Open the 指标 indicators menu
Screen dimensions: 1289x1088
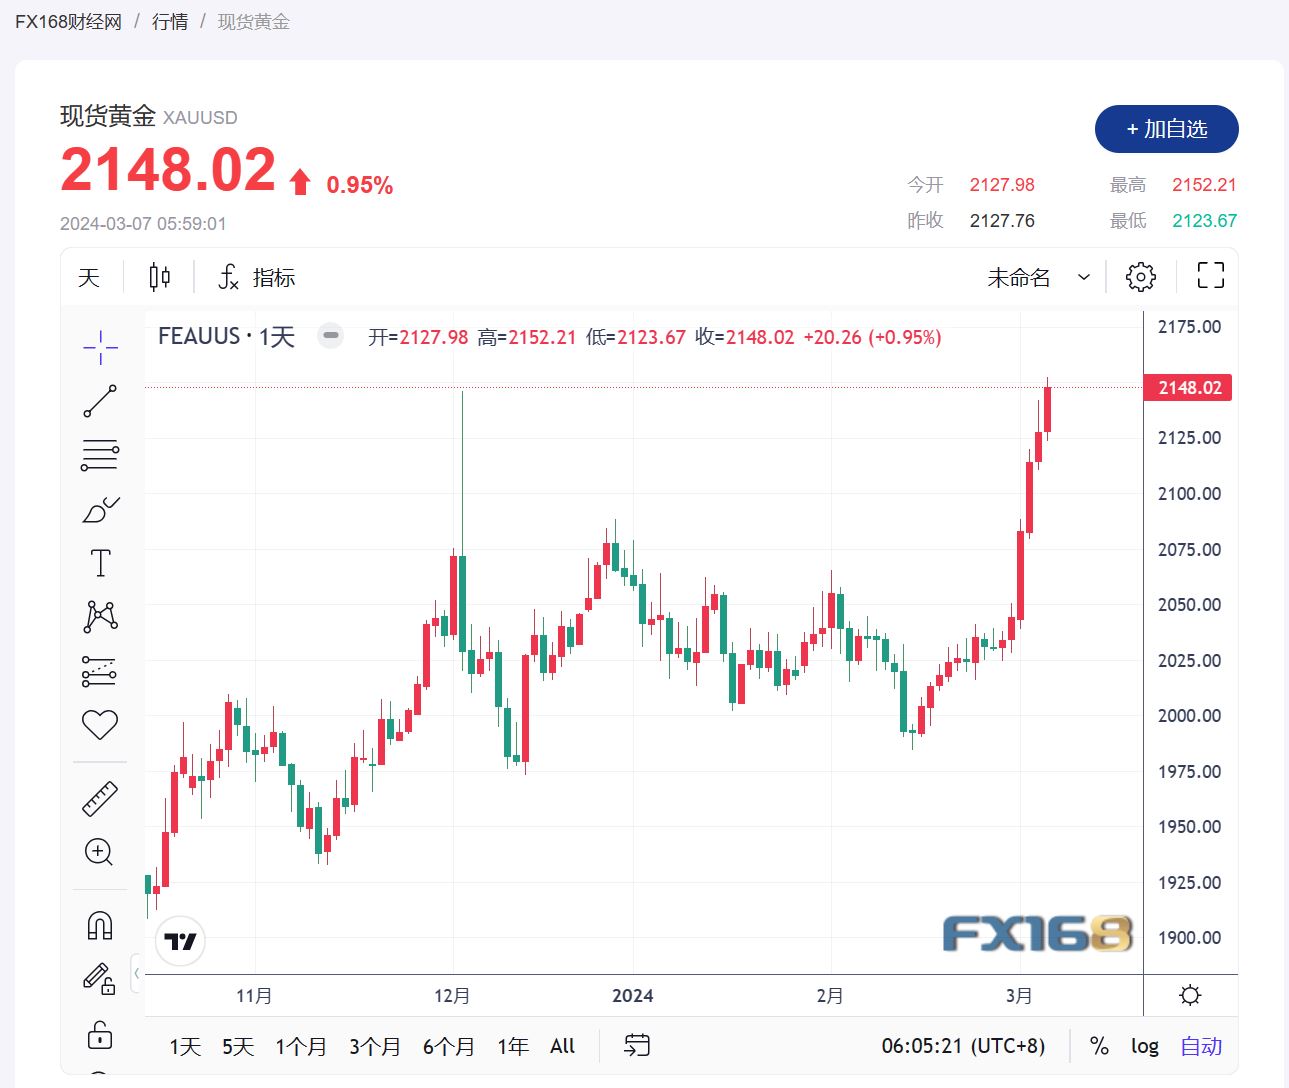[x=257, y=277]
